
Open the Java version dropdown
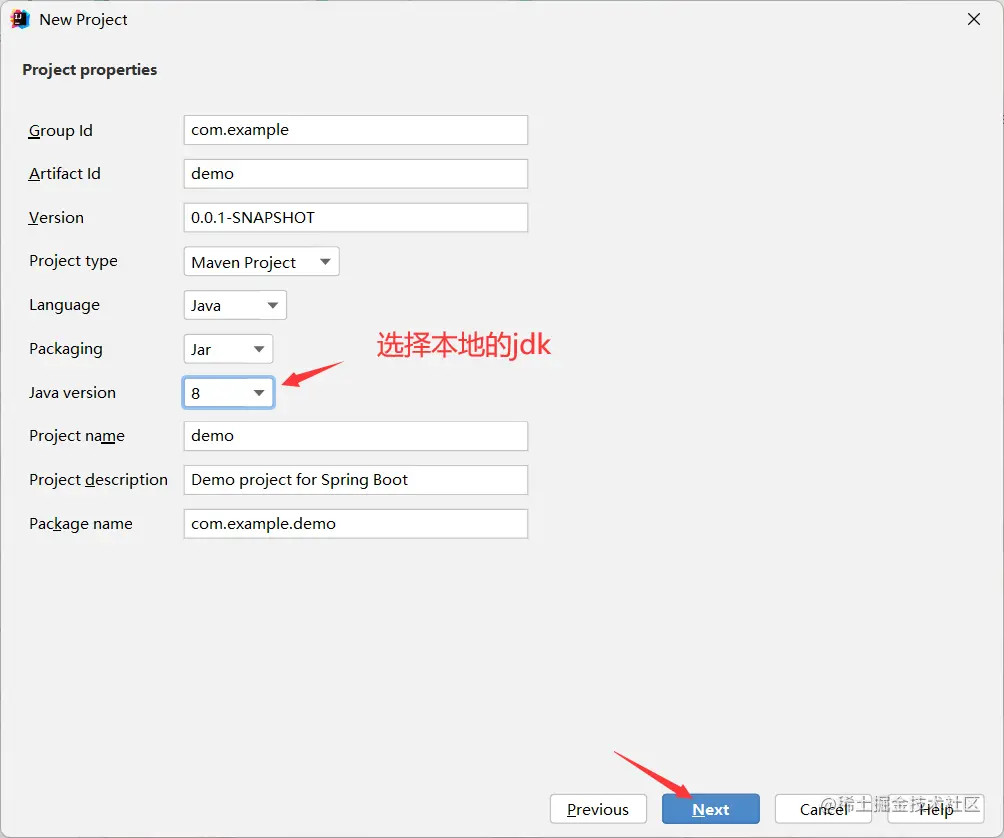pyautogui.click(x=228, y=392)
